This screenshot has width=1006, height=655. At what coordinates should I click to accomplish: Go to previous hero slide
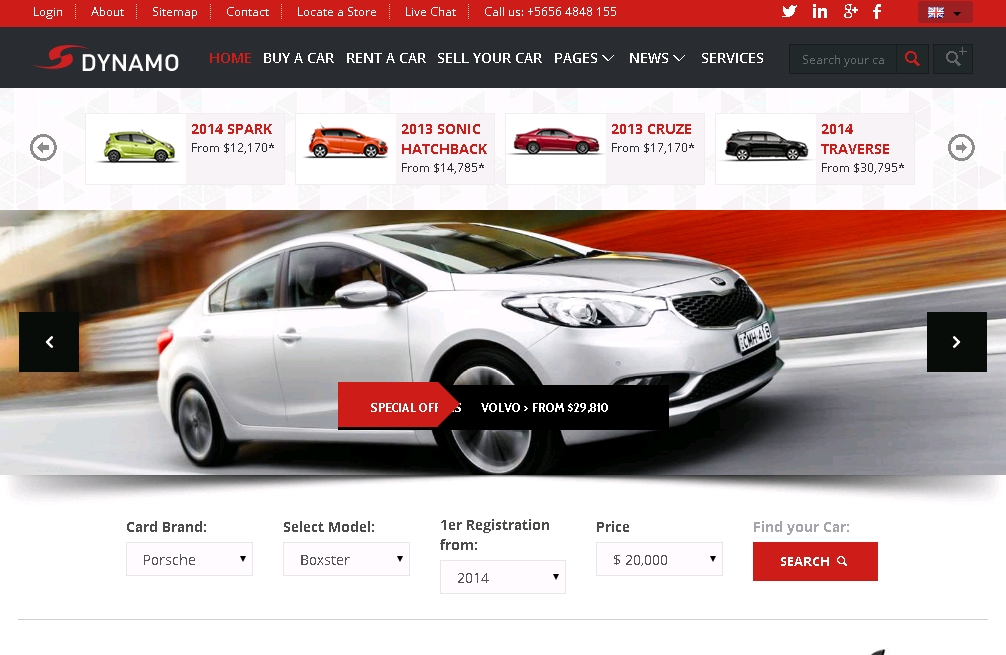(49, 342)
